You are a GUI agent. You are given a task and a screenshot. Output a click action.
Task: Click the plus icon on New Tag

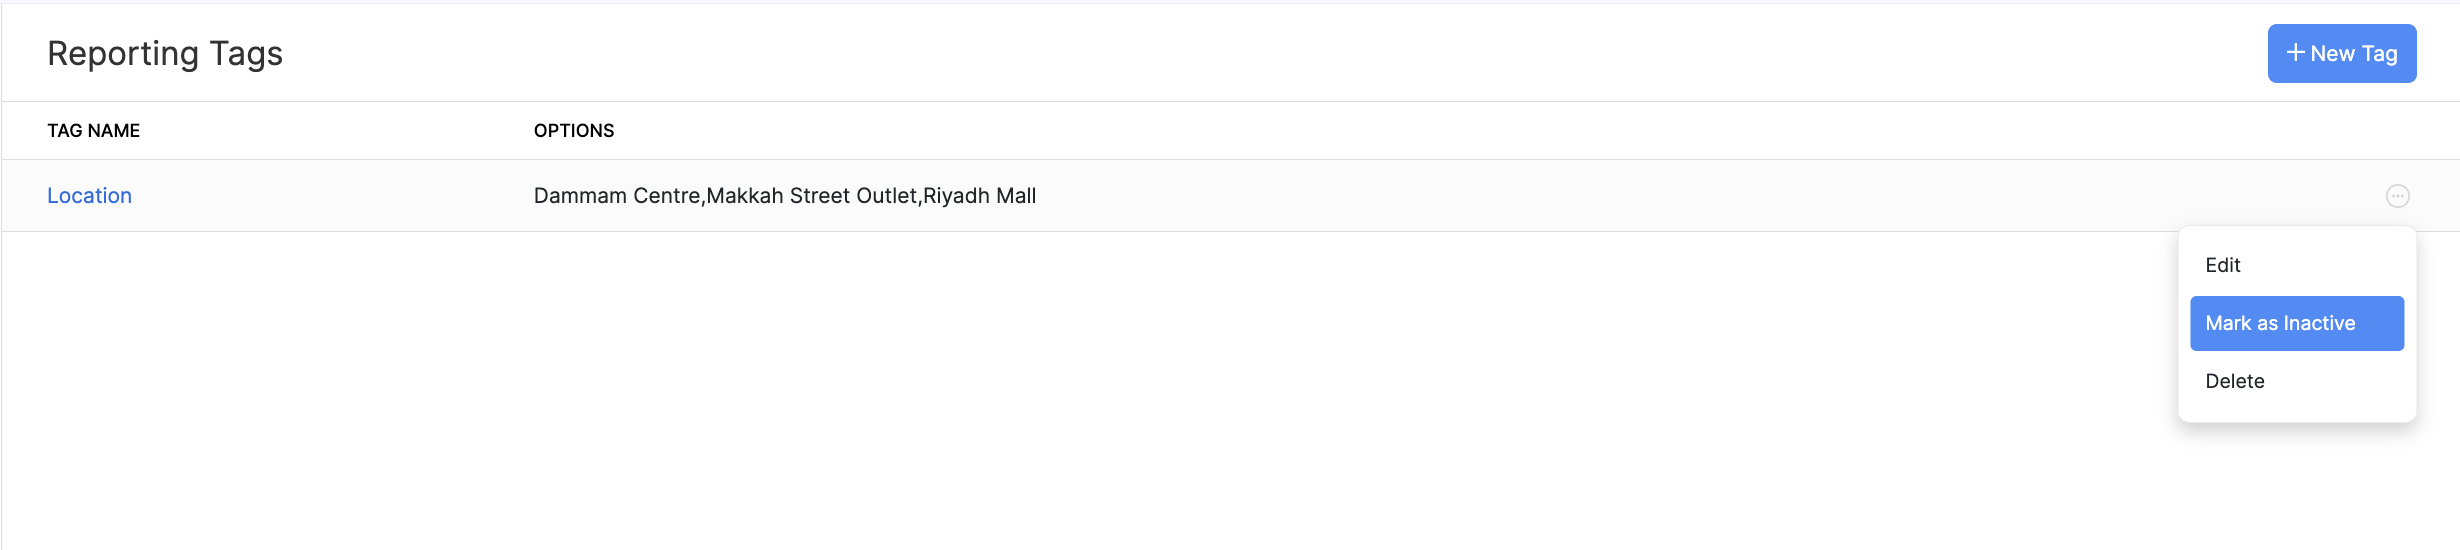click(2295, 53)
